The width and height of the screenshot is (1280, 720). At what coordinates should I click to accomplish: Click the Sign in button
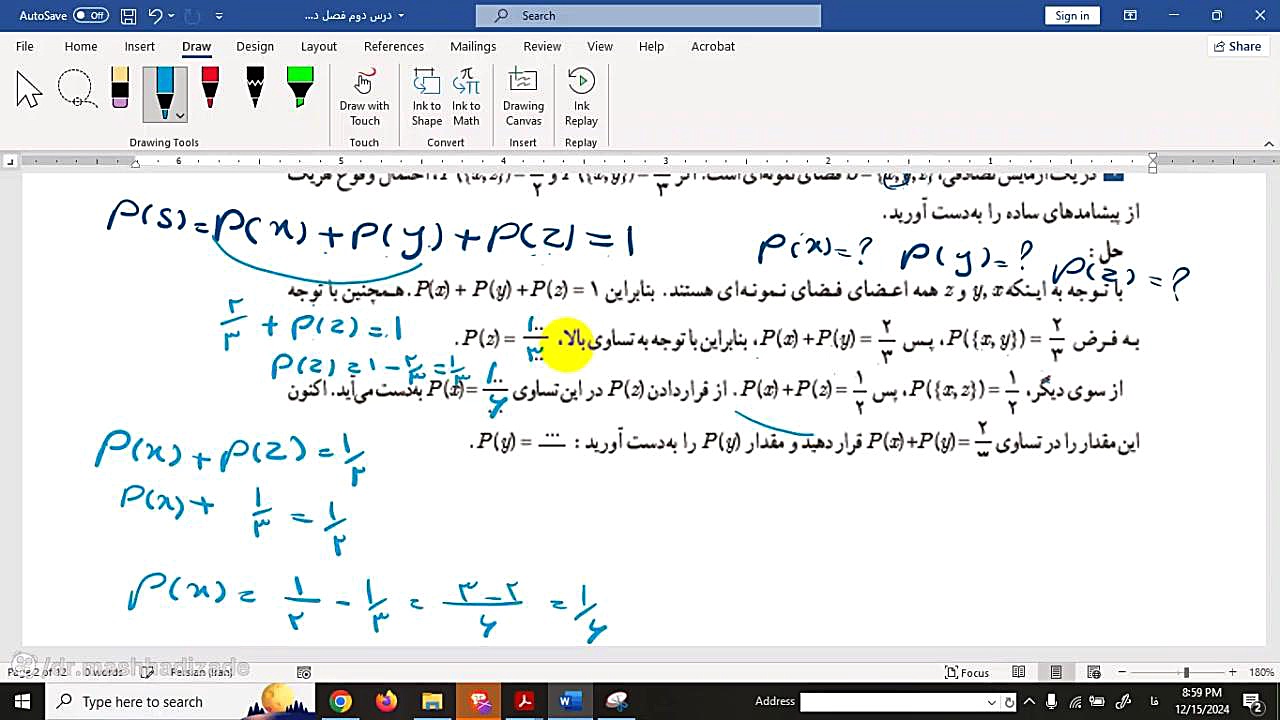click(1072, 15)
